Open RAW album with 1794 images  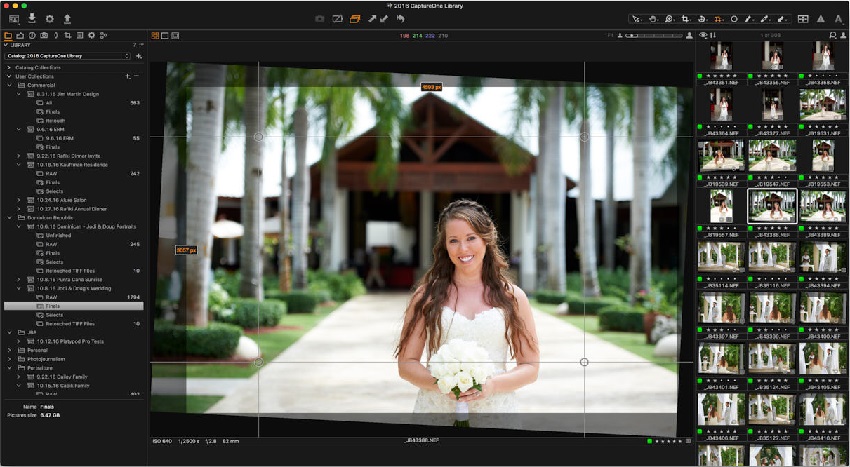point(74,297)
